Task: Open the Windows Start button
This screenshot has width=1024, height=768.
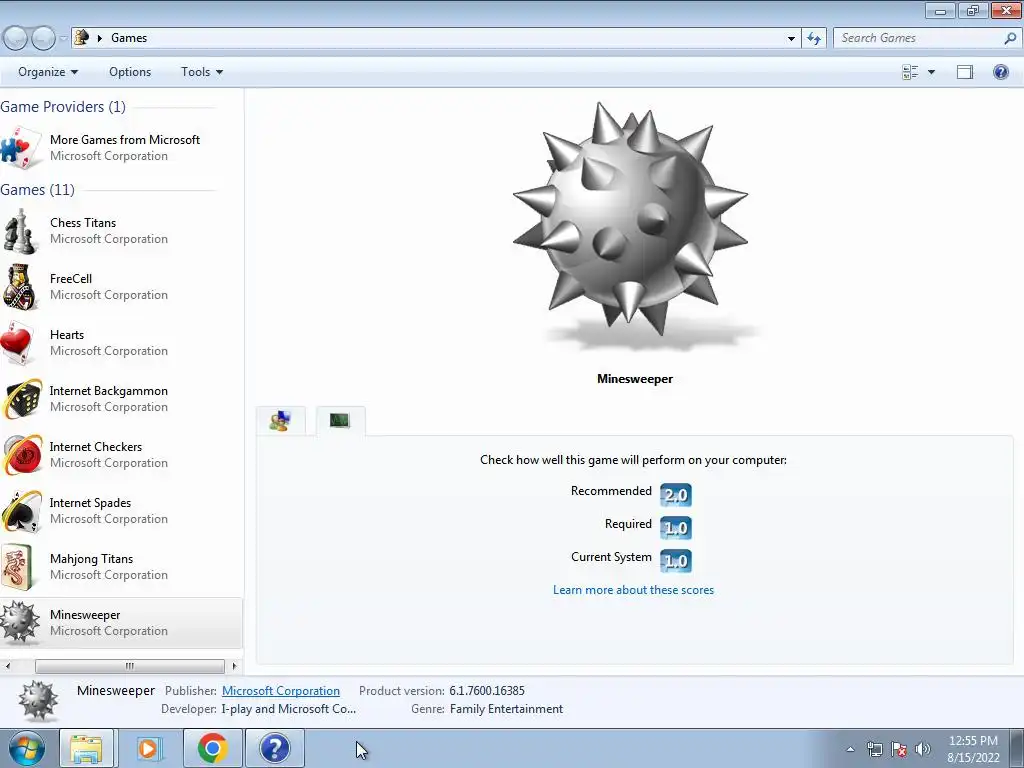Action: tap(26, 748)
